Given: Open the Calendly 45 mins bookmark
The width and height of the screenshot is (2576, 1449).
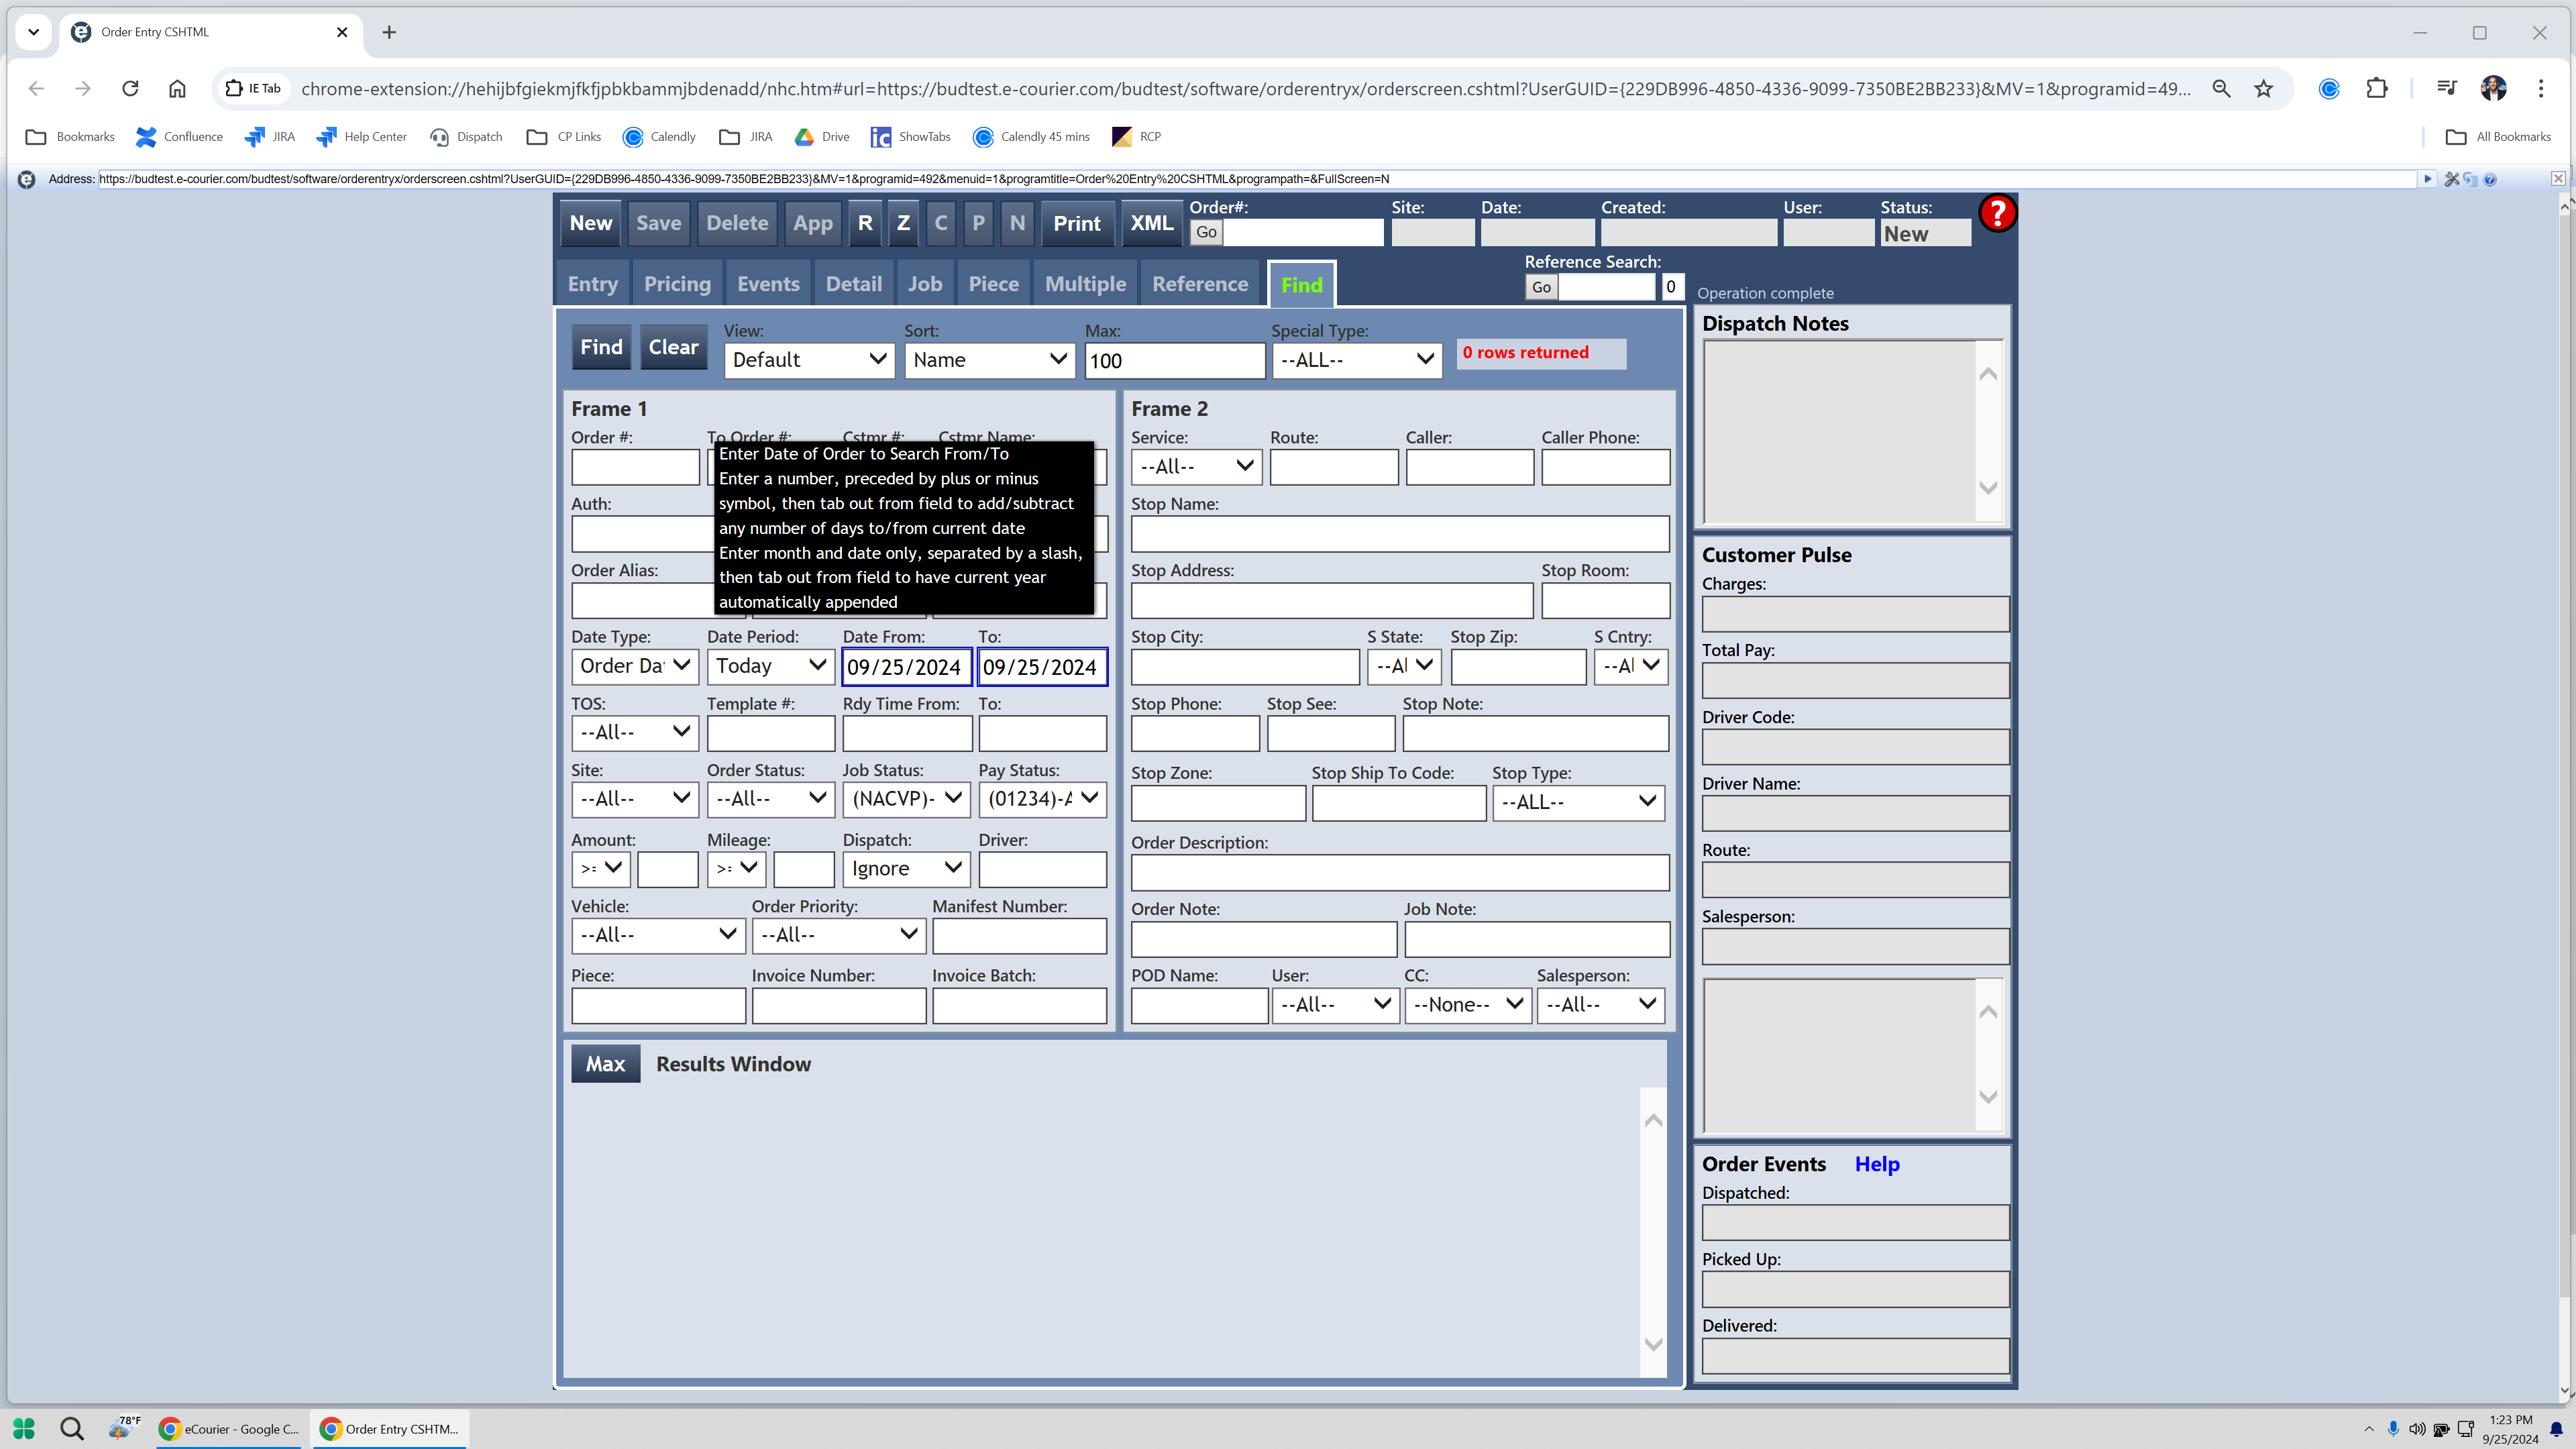Looking at the screenshot, I should tap(1031, 137).
